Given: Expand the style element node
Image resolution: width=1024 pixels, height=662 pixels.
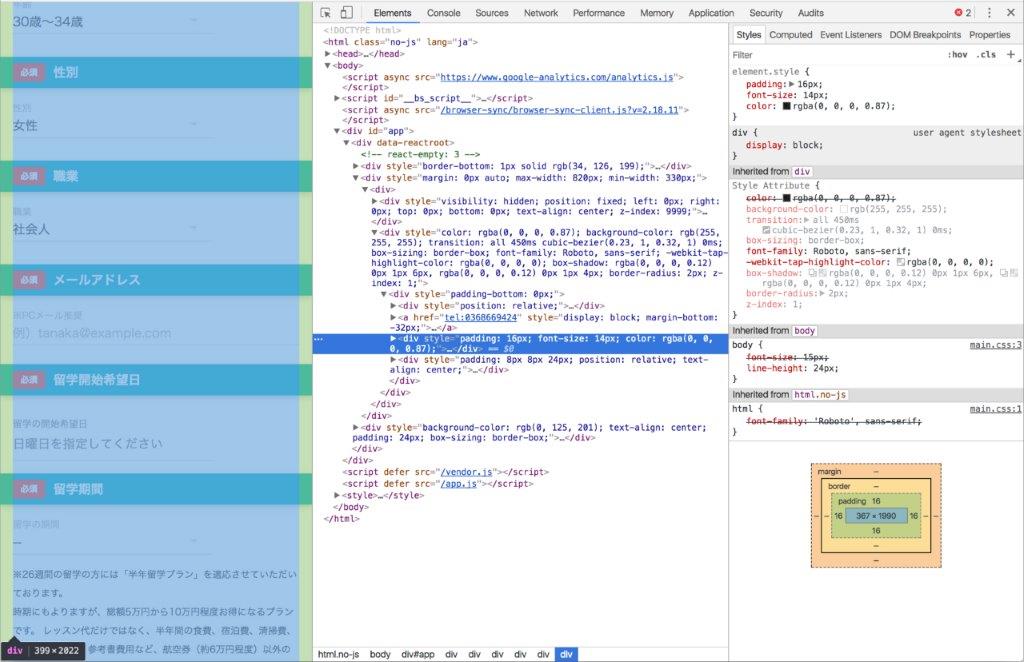Looking at the screenshot, I should (x=337, y=495).
